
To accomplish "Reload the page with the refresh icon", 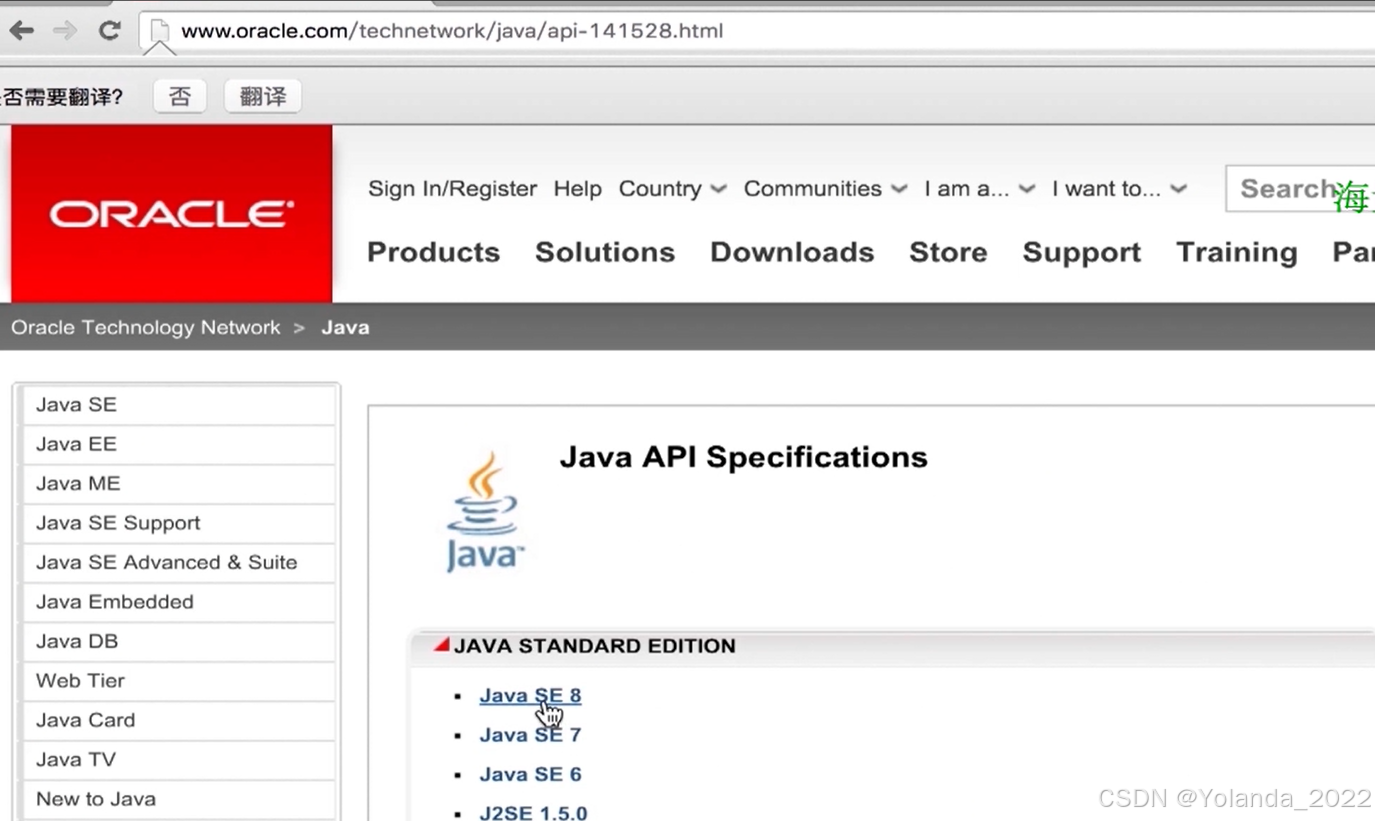I will [x=109, y=31].
